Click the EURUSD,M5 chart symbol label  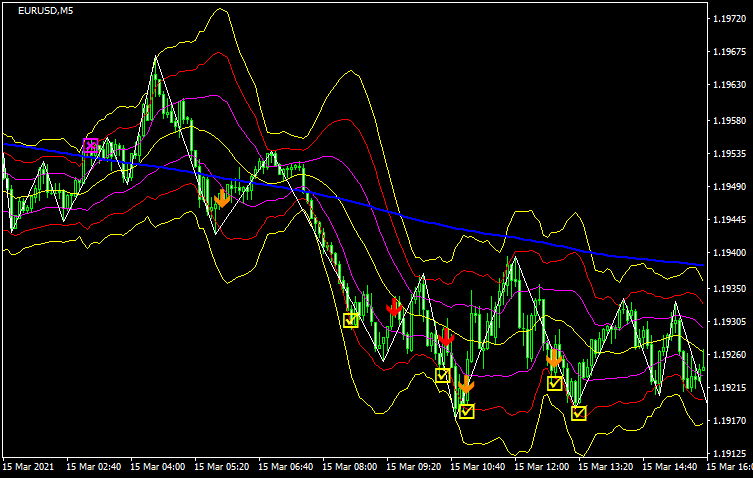coord(46,11)
